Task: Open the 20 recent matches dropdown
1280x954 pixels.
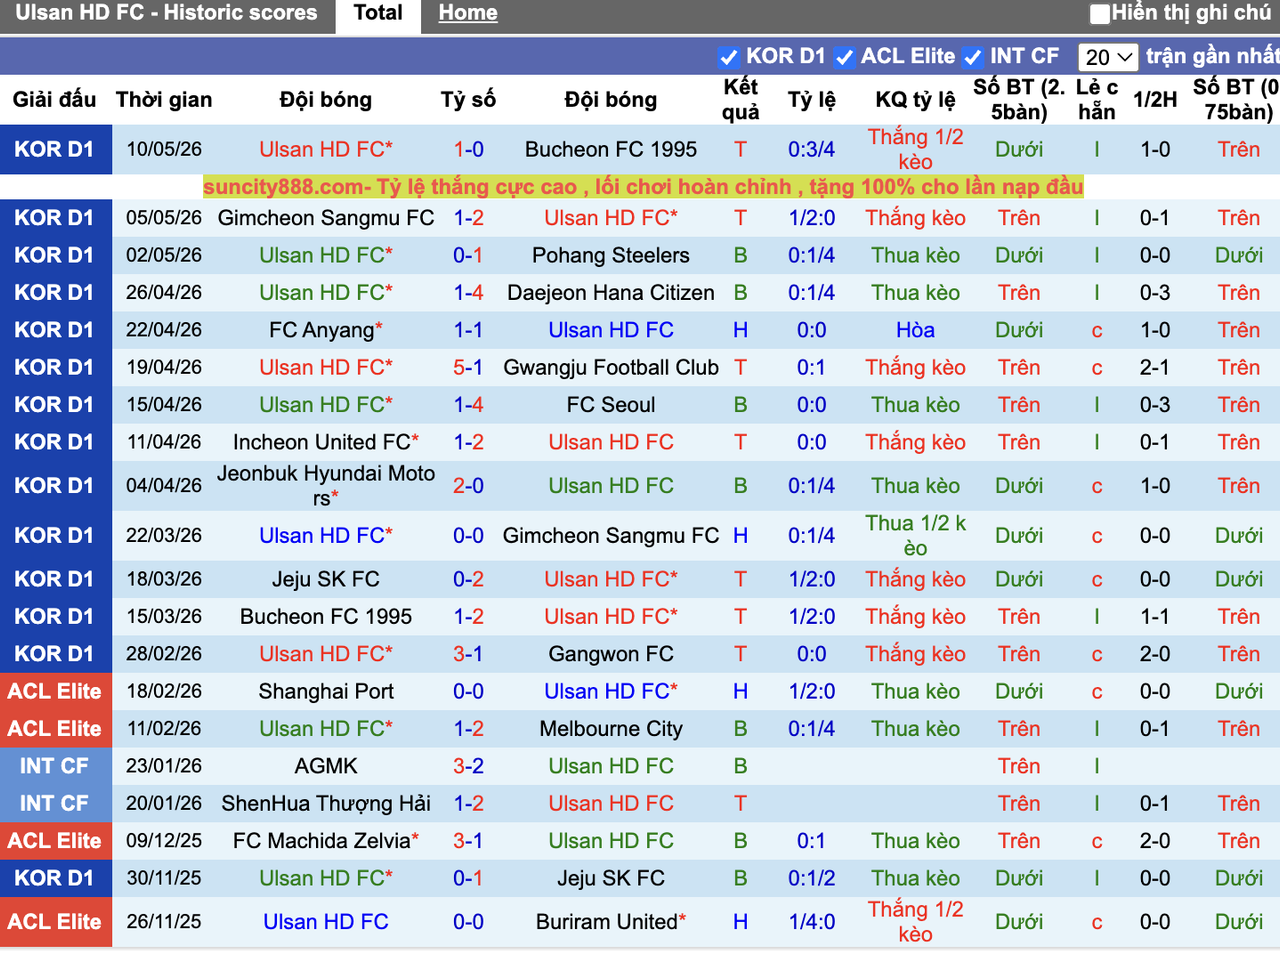Action: pos(1108,57)
